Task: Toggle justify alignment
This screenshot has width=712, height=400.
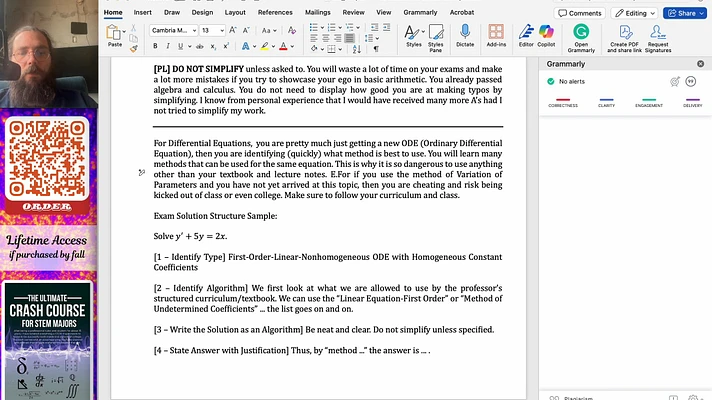Action: click(349, 39)
